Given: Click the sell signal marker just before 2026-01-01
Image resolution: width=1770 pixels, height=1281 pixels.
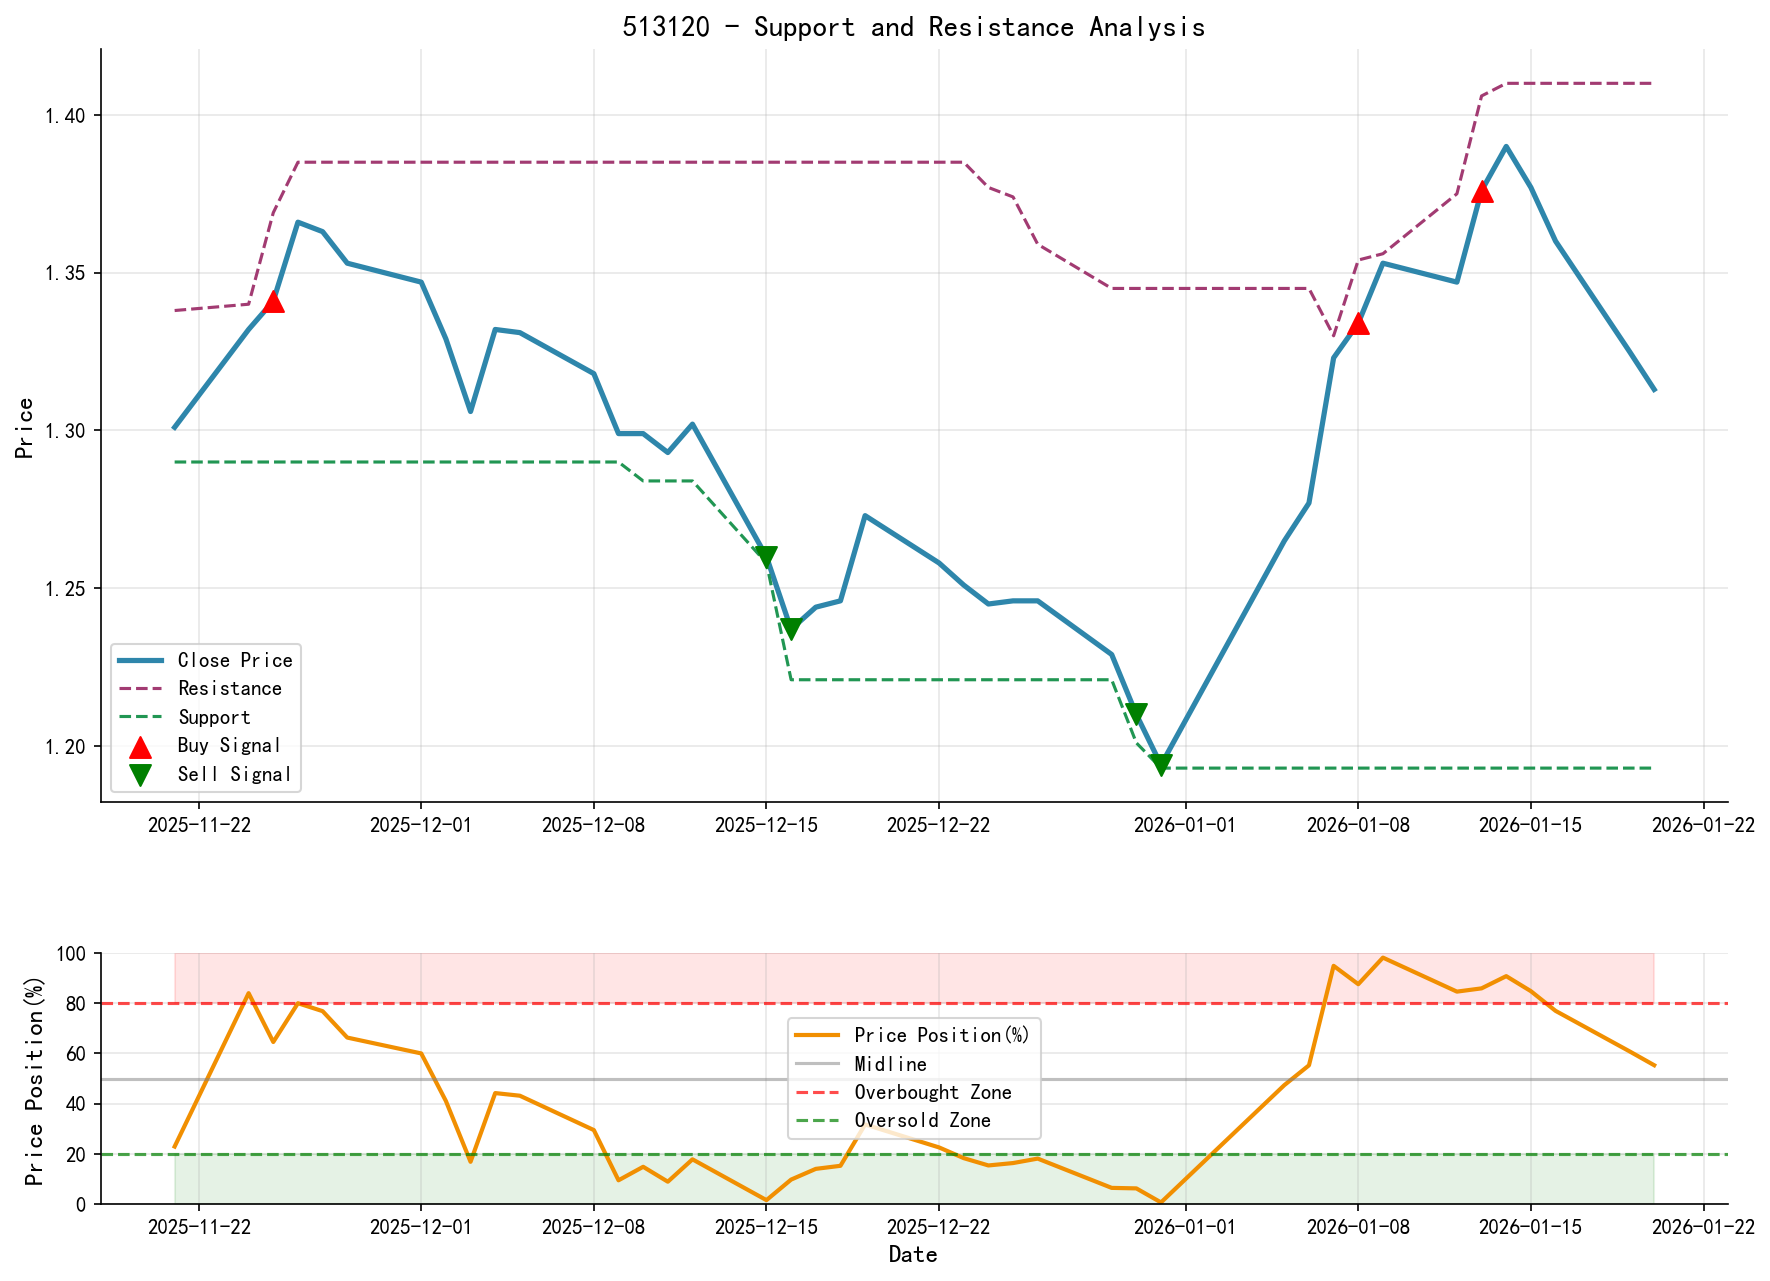Looking at the screenshot, I should point(1139,710).
